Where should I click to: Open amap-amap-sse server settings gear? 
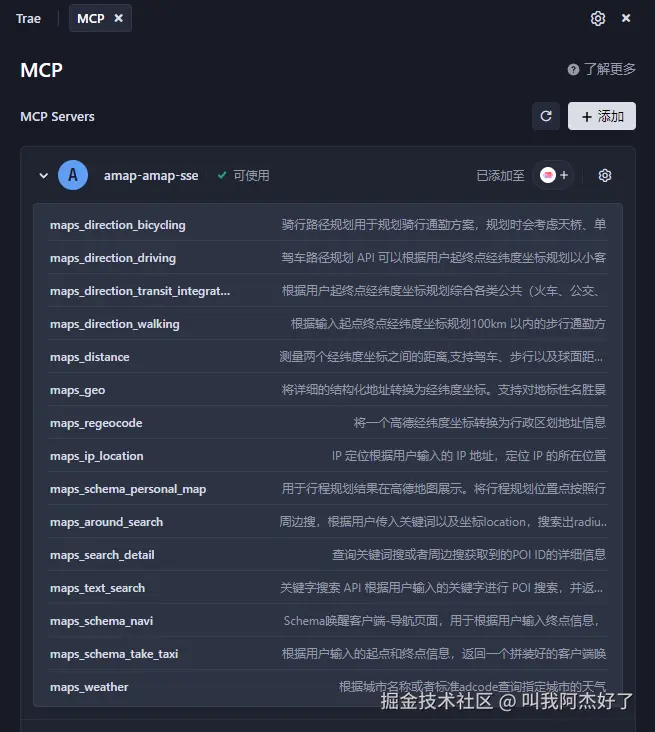pyautogui.click(x=605, y=176)
